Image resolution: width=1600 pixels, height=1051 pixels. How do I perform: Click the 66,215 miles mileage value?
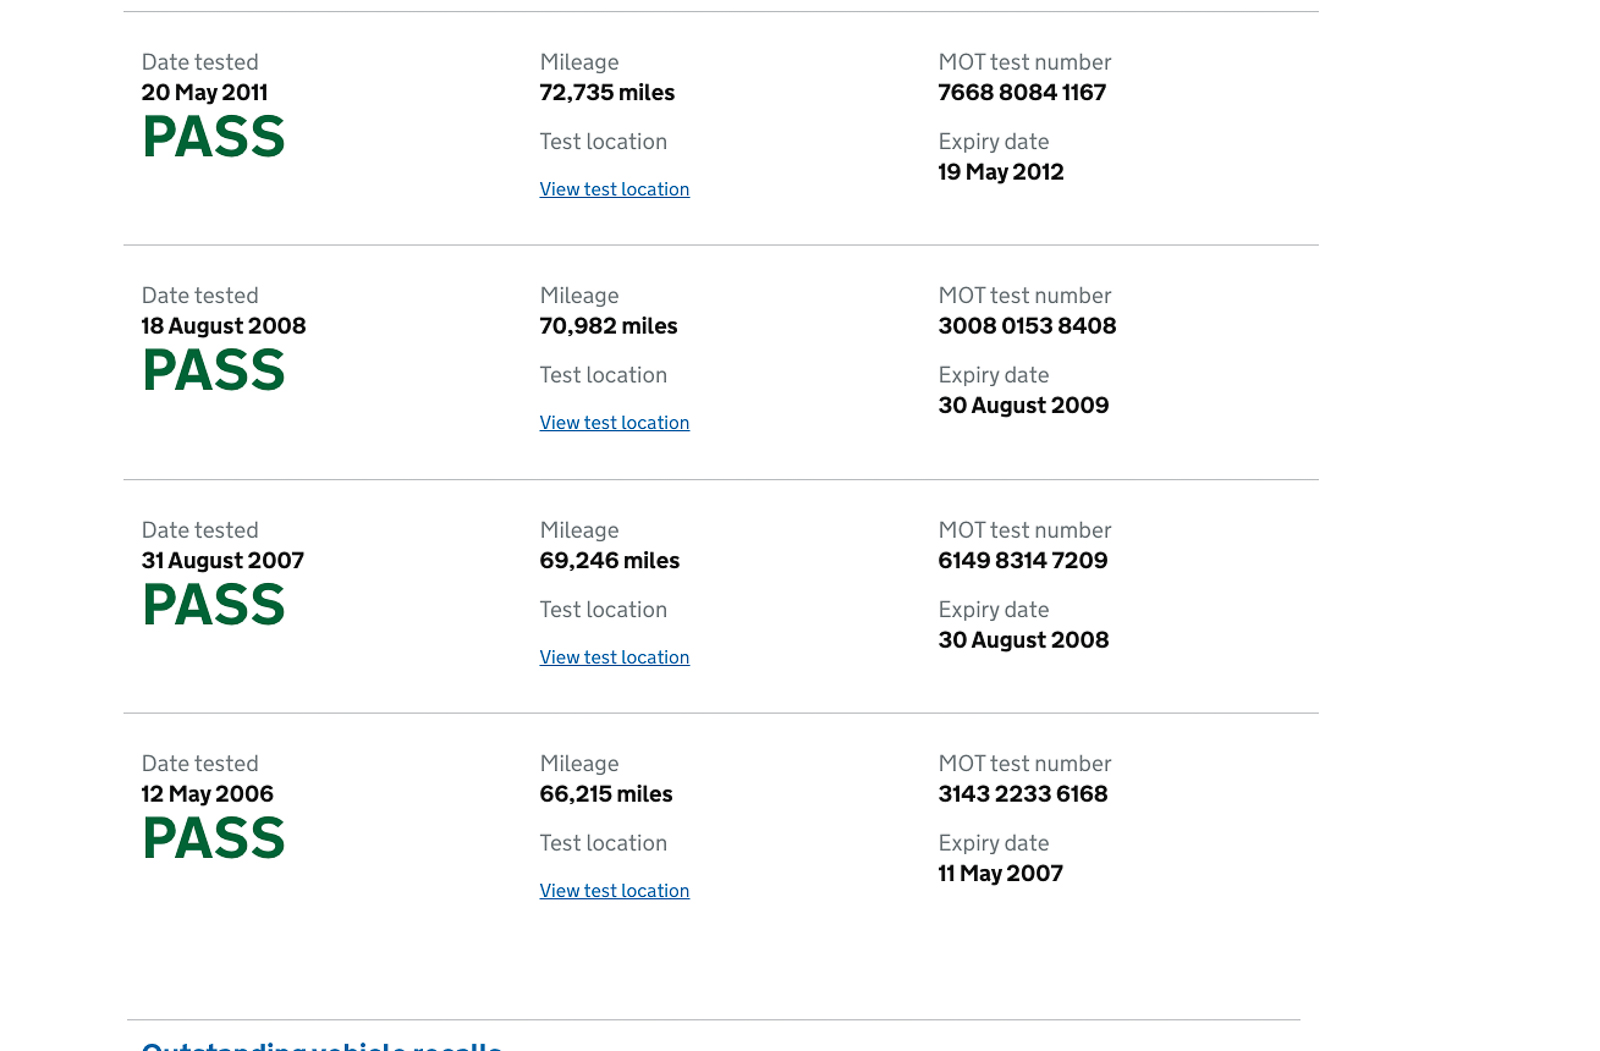pos(606,794)
